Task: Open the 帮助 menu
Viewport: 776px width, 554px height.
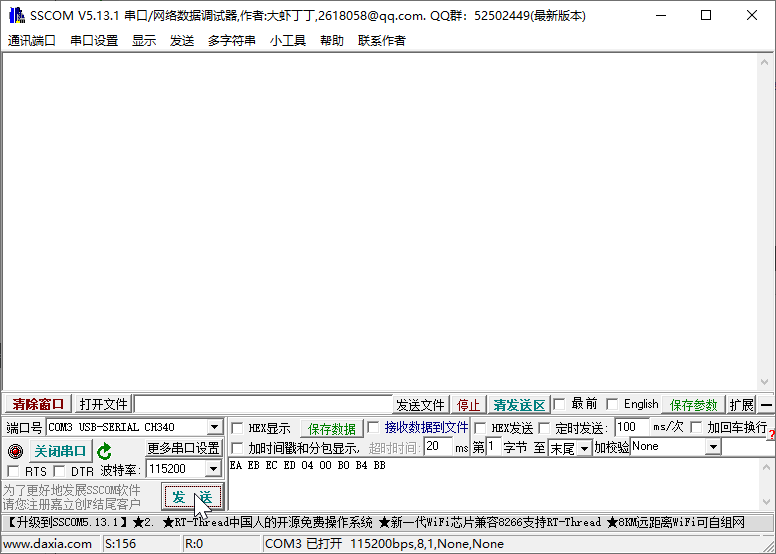Action: coord(332,41)
